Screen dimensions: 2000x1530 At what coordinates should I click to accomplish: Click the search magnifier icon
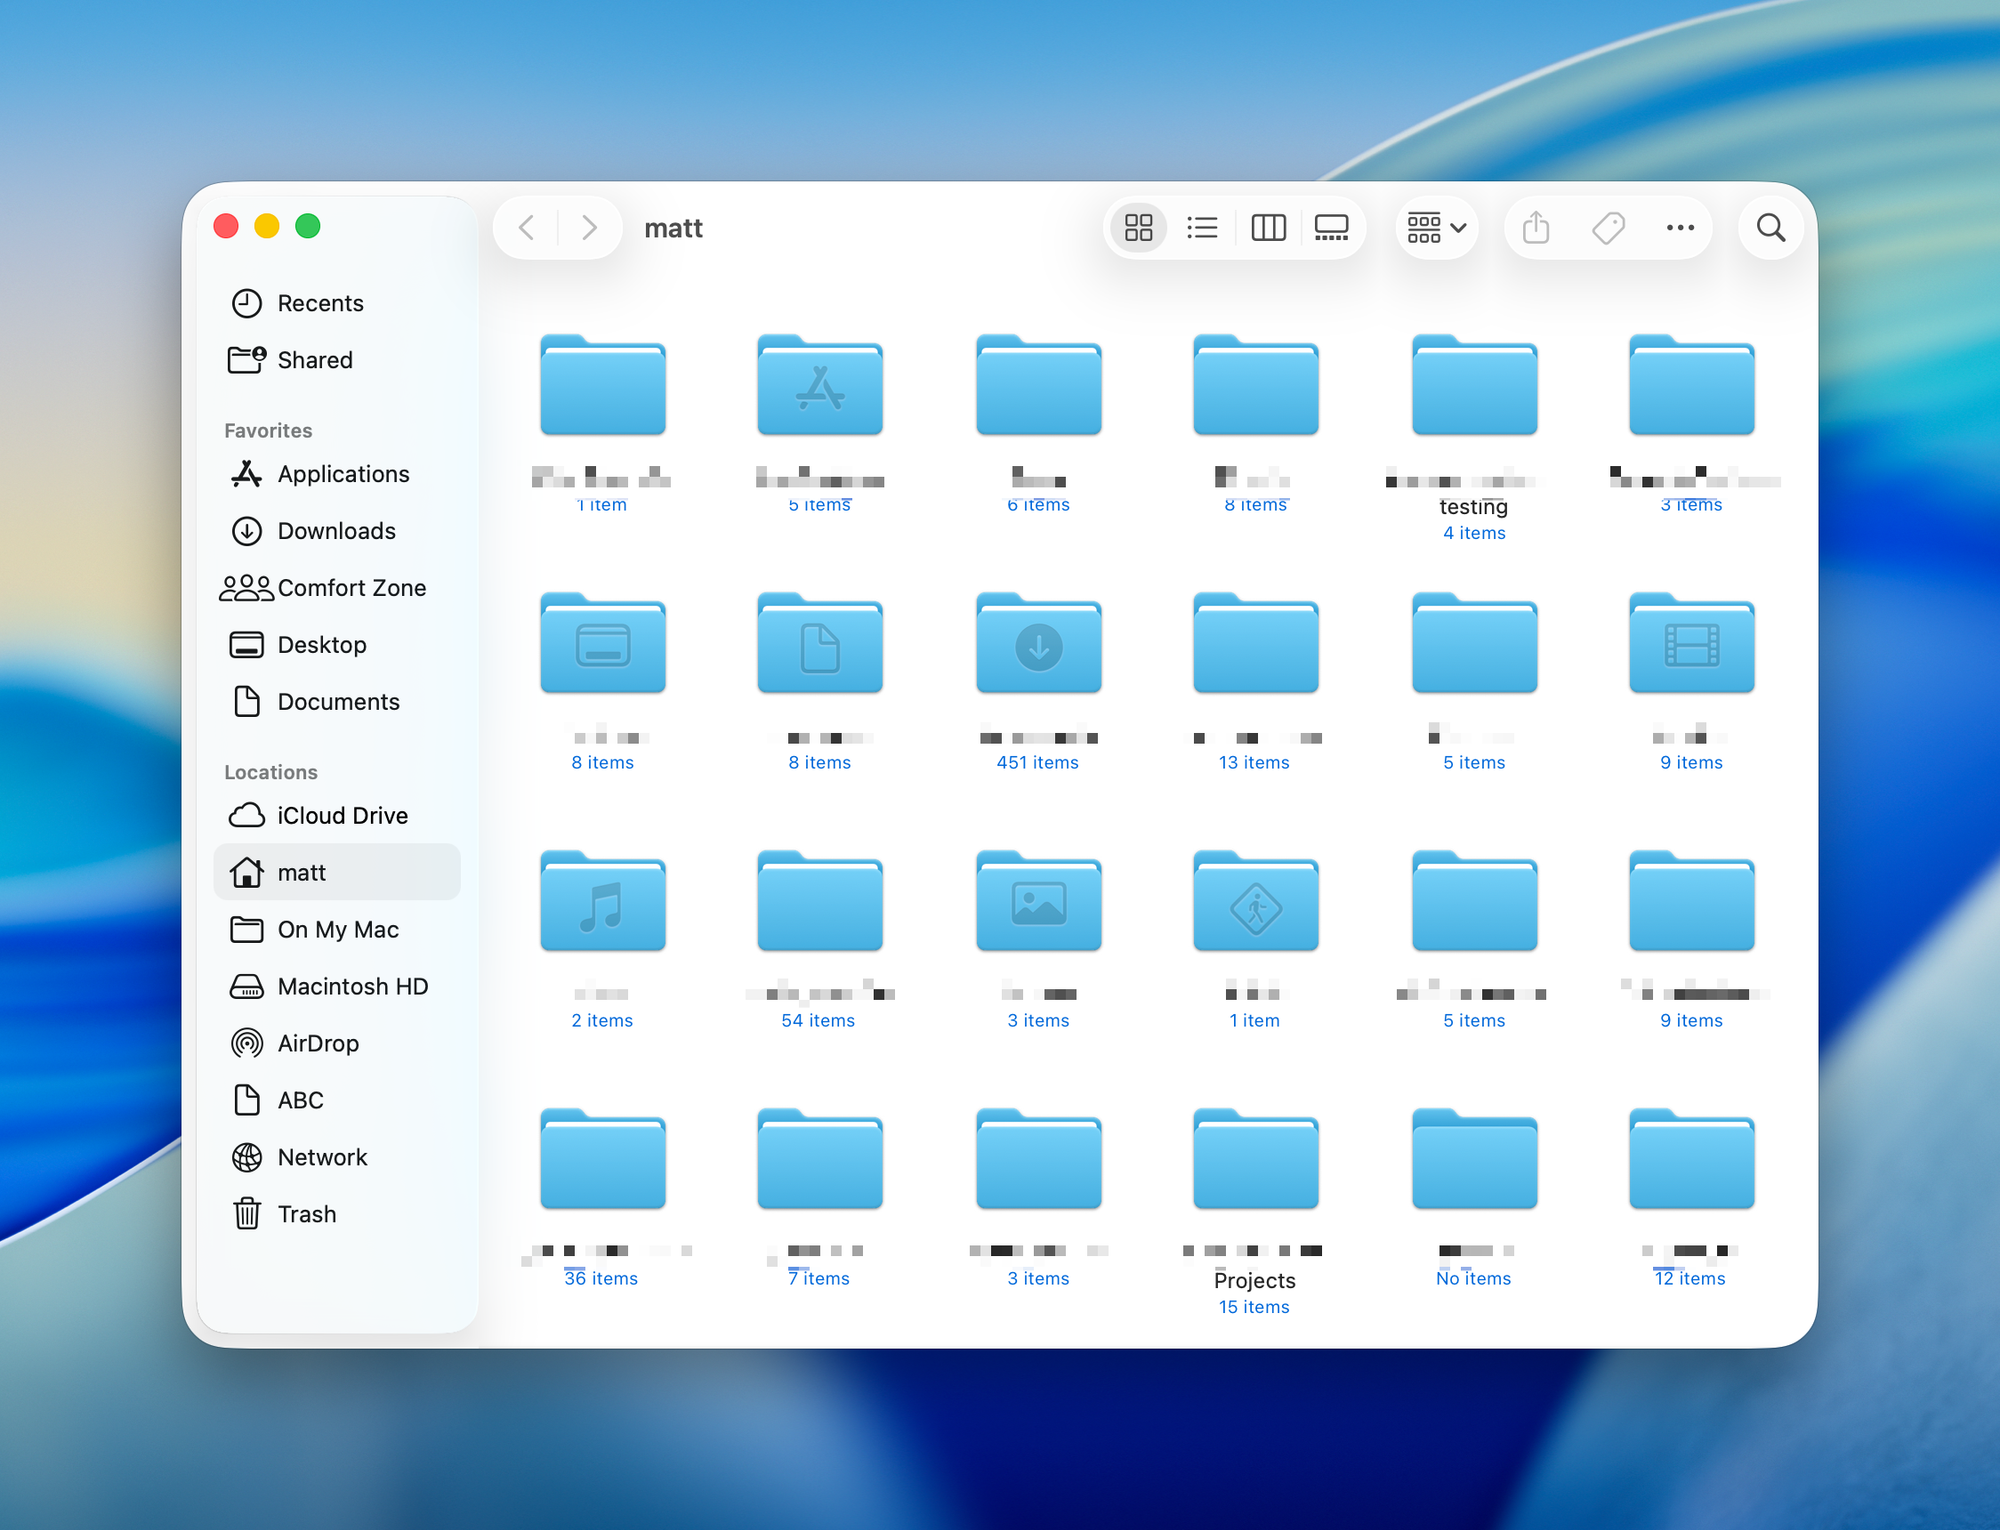pos(1770,228)
